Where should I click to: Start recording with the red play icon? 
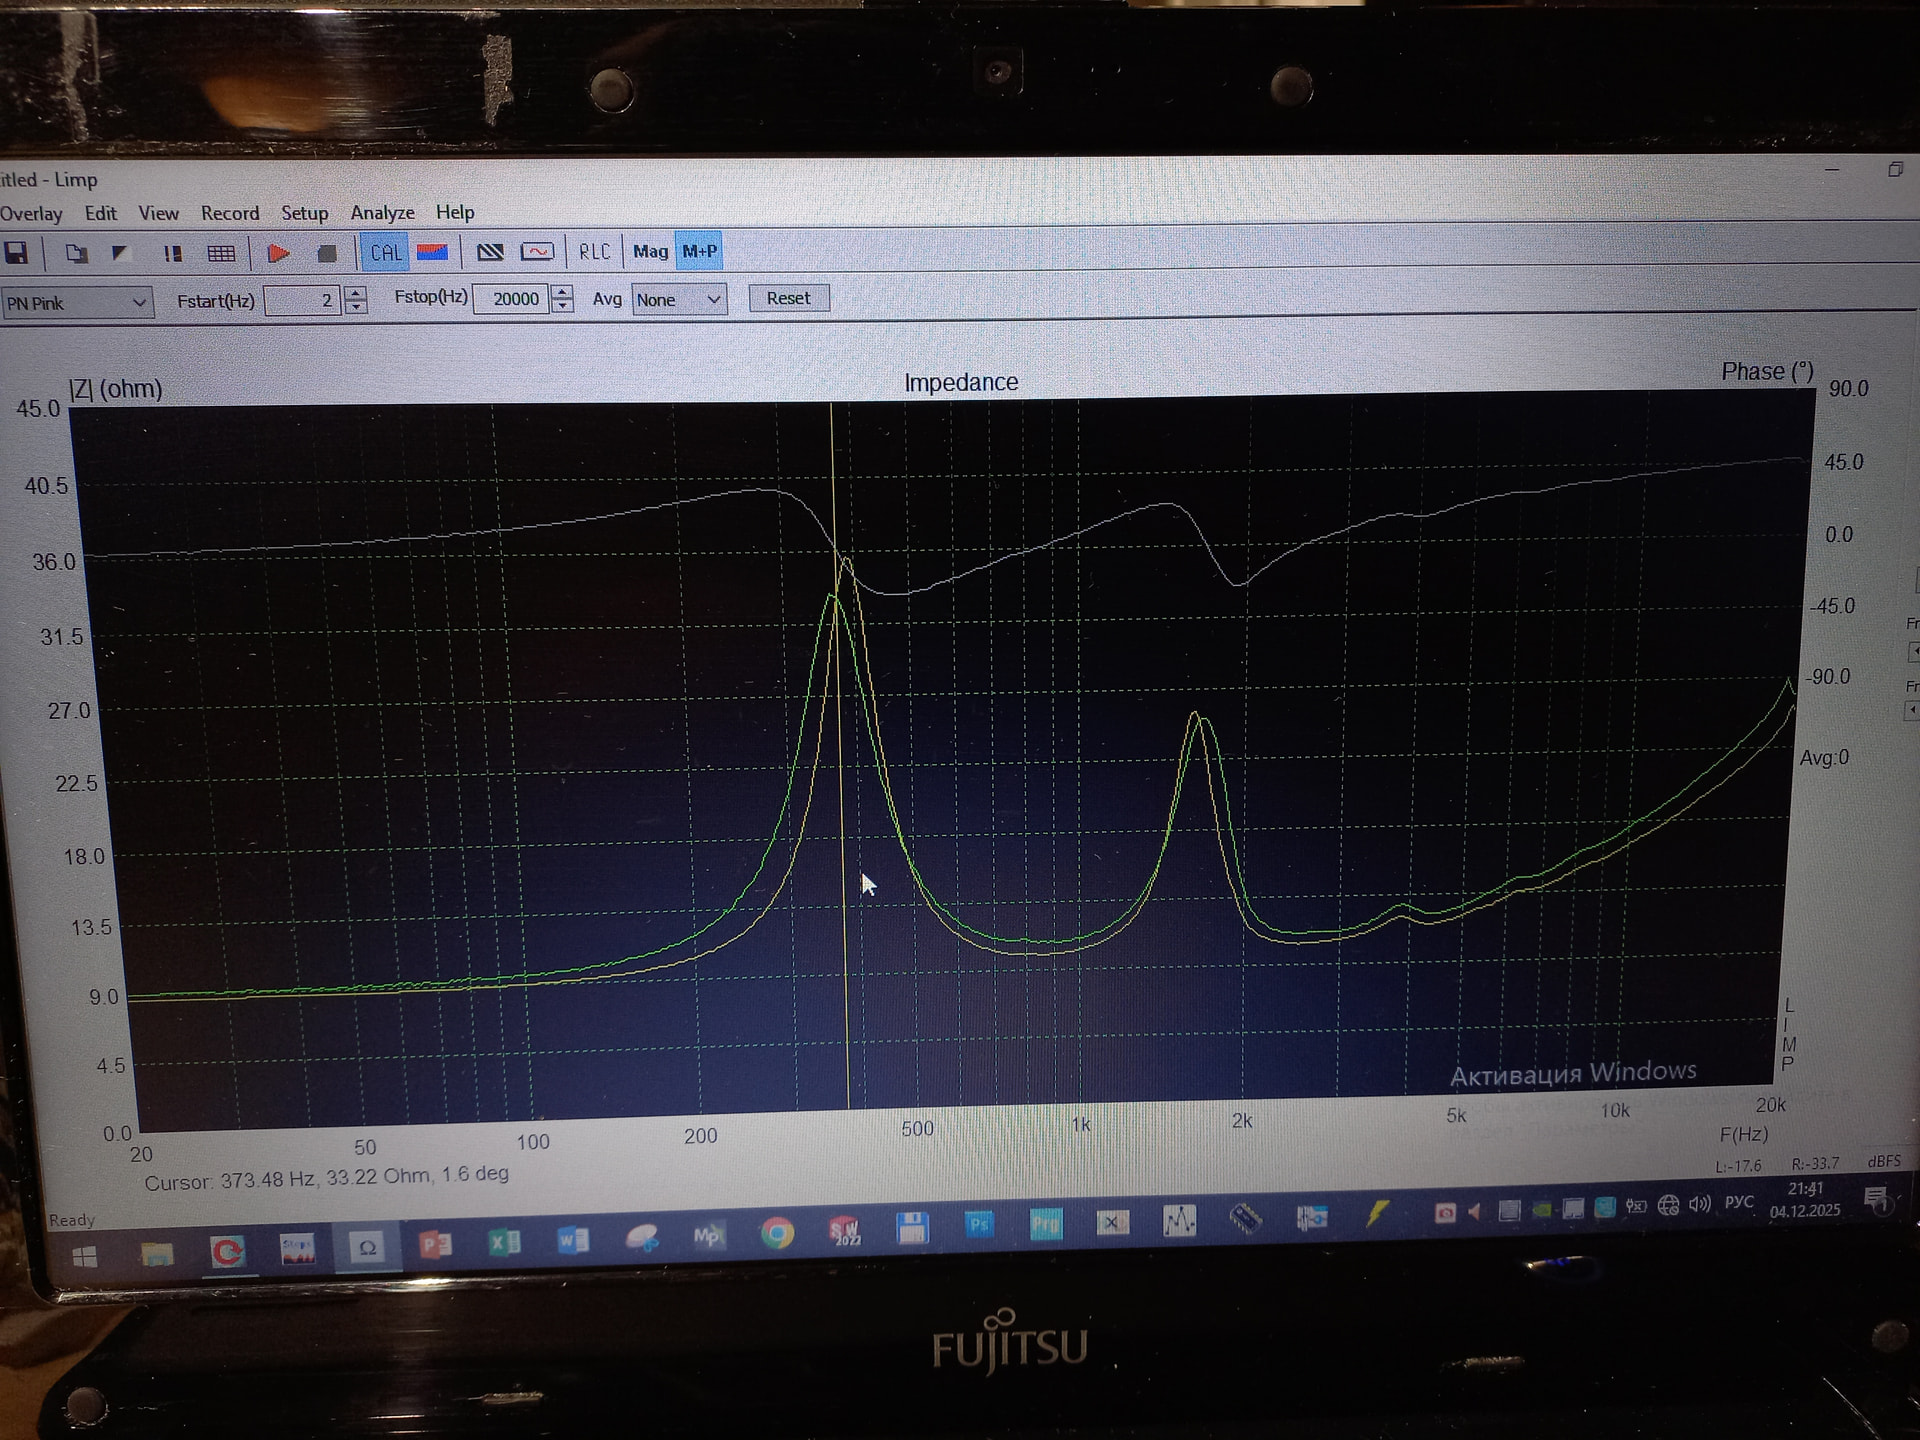(279, 253)
